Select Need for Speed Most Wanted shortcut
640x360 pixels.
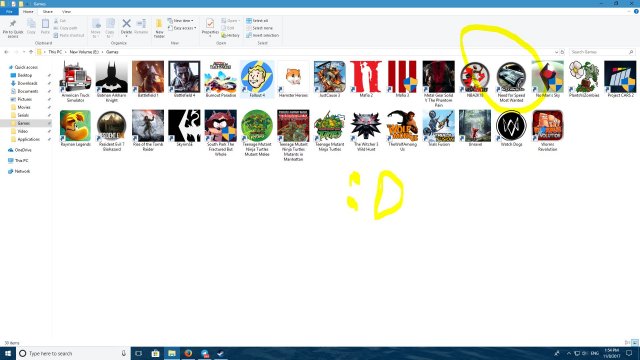tap(511, 81)
